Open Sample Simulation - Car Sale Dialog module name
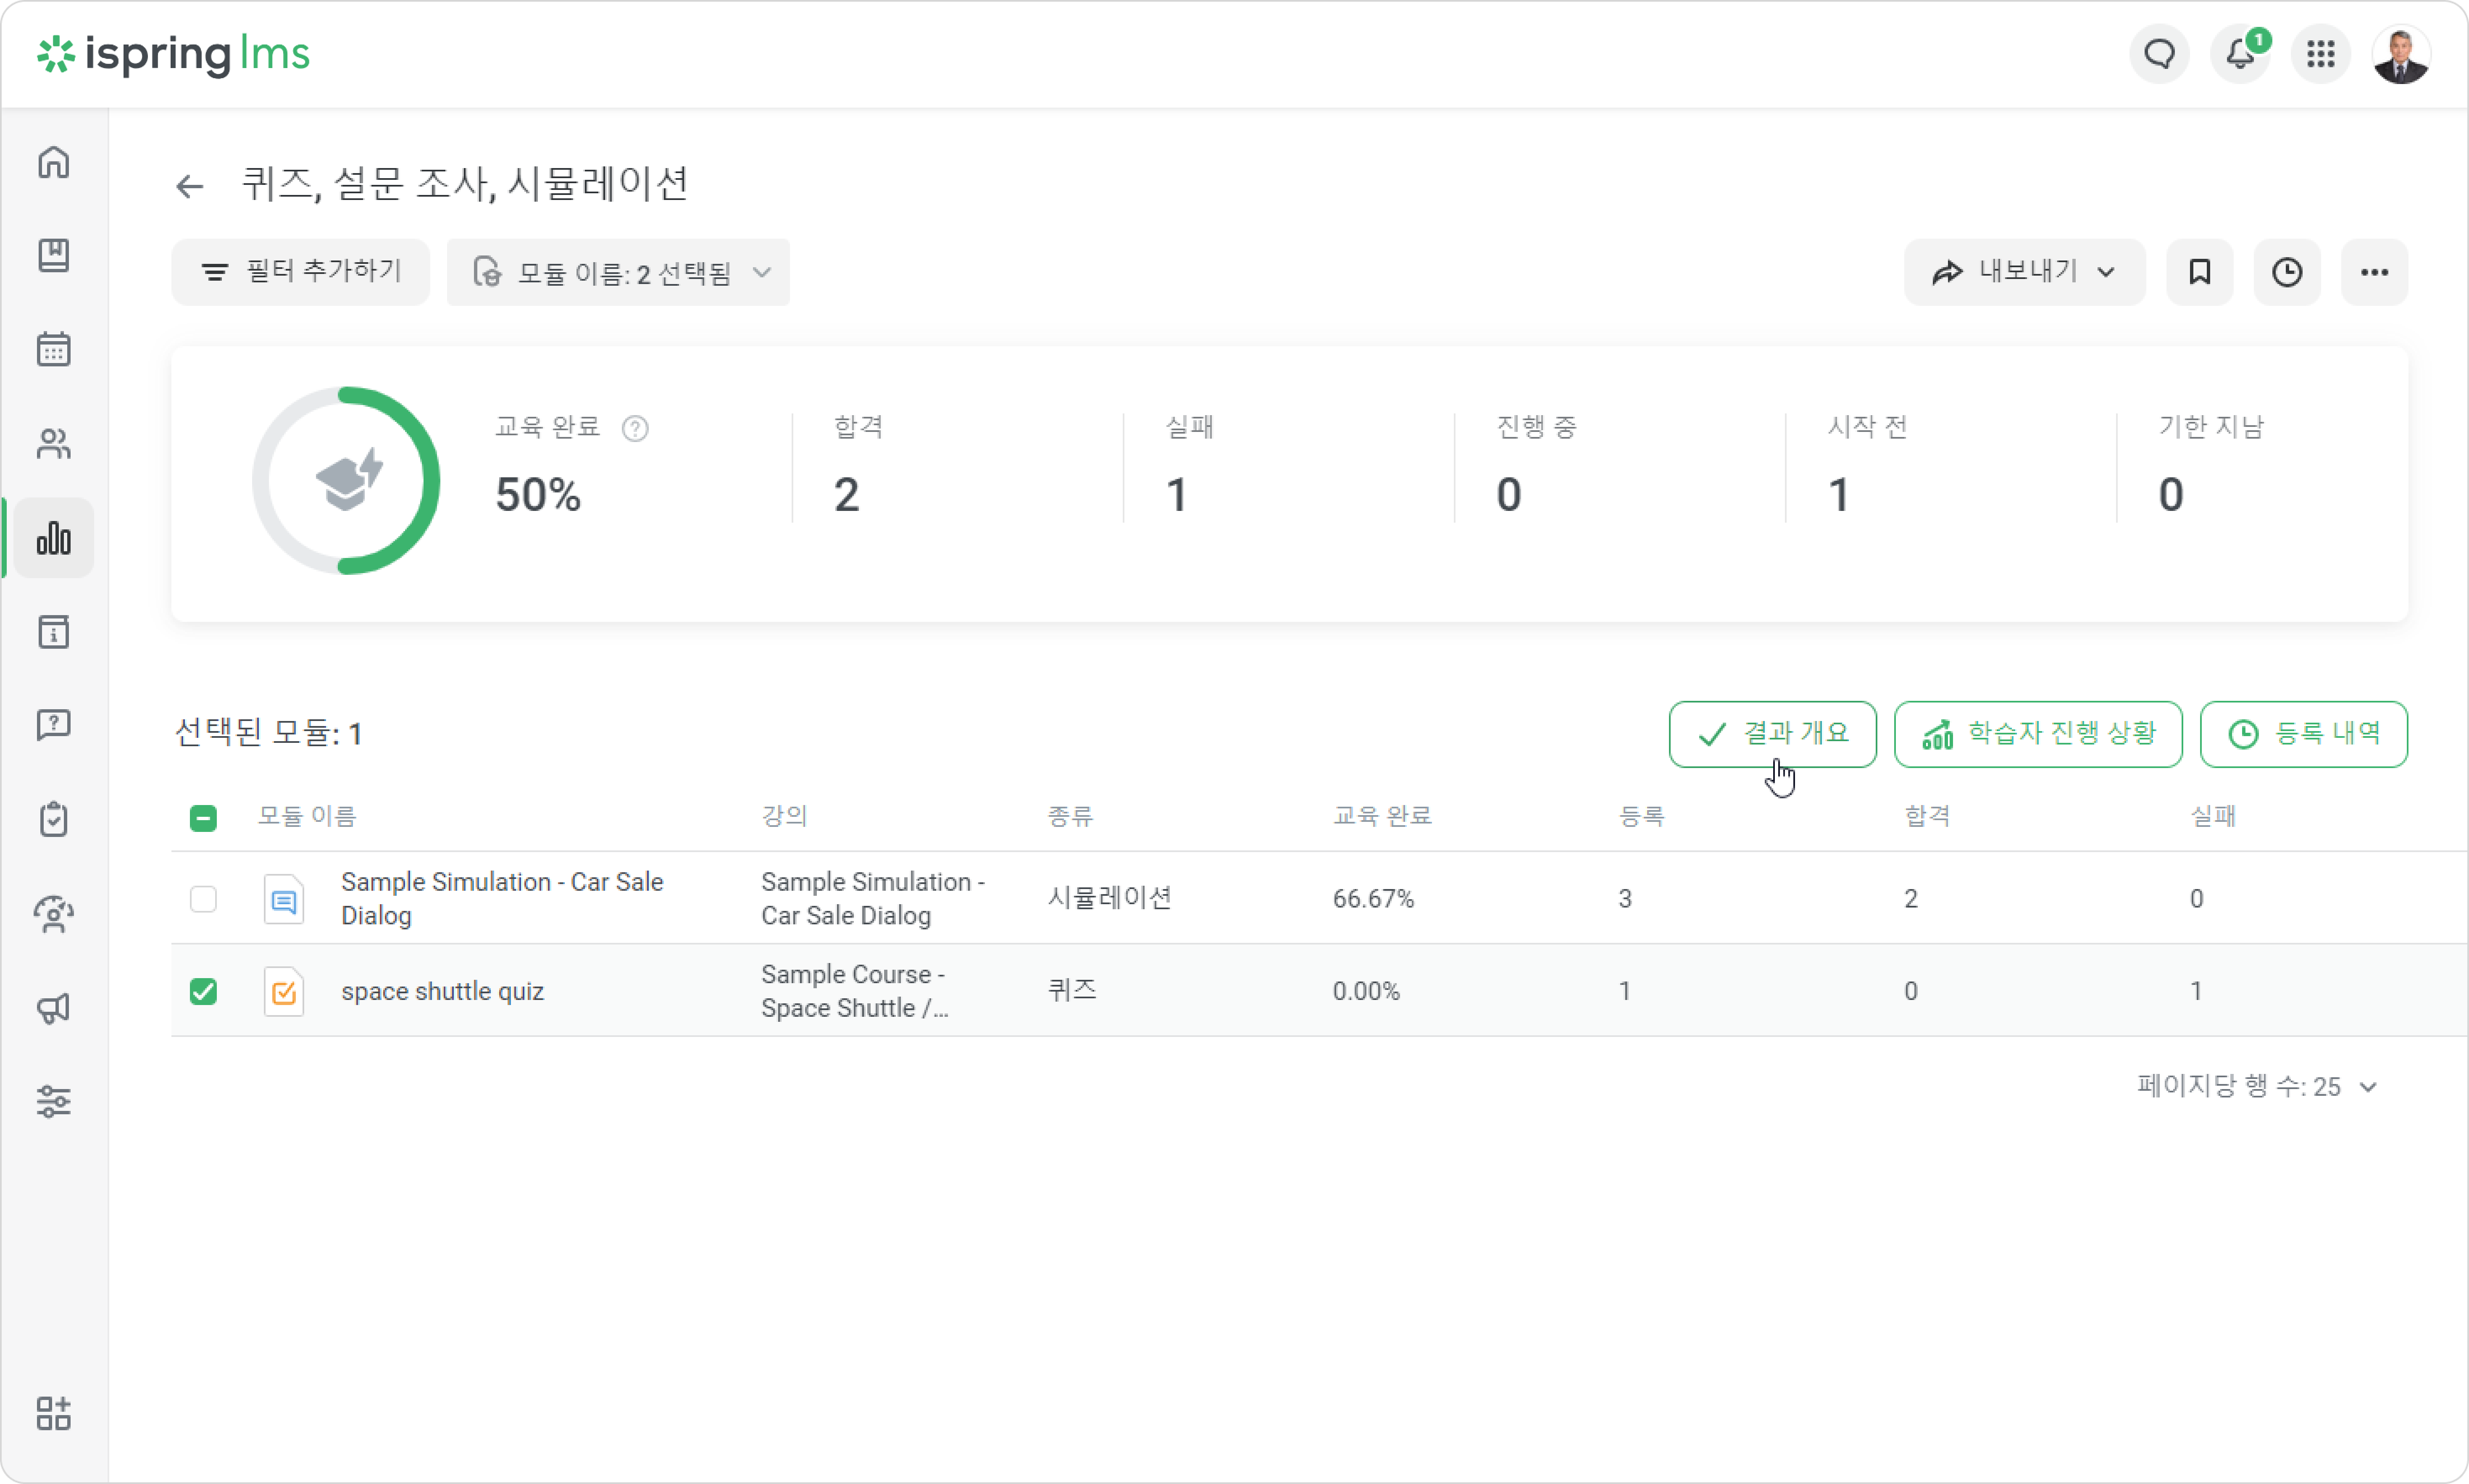 (502, 899)
